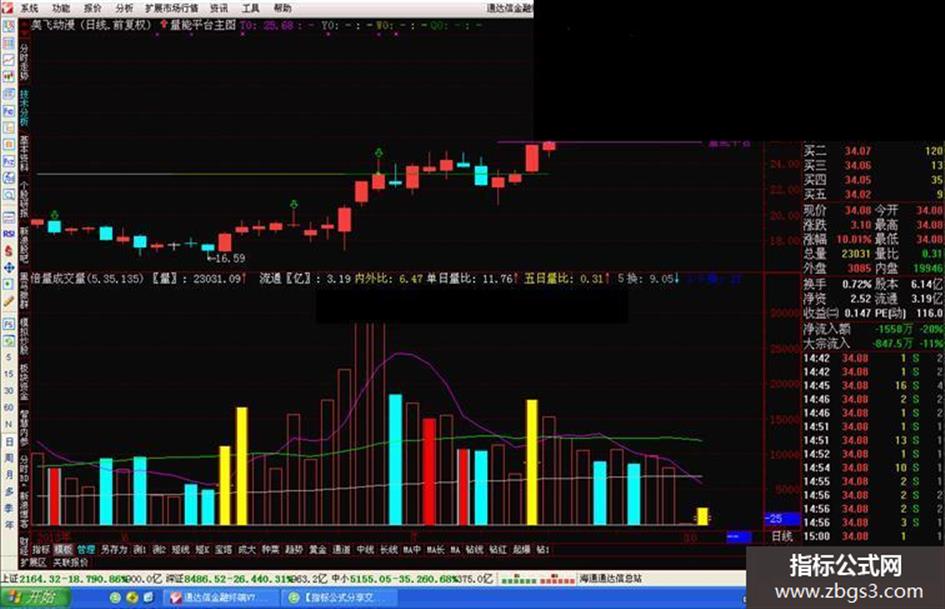
Task: Click the show-desktop quick-launch icon
Action: point(148,598)
